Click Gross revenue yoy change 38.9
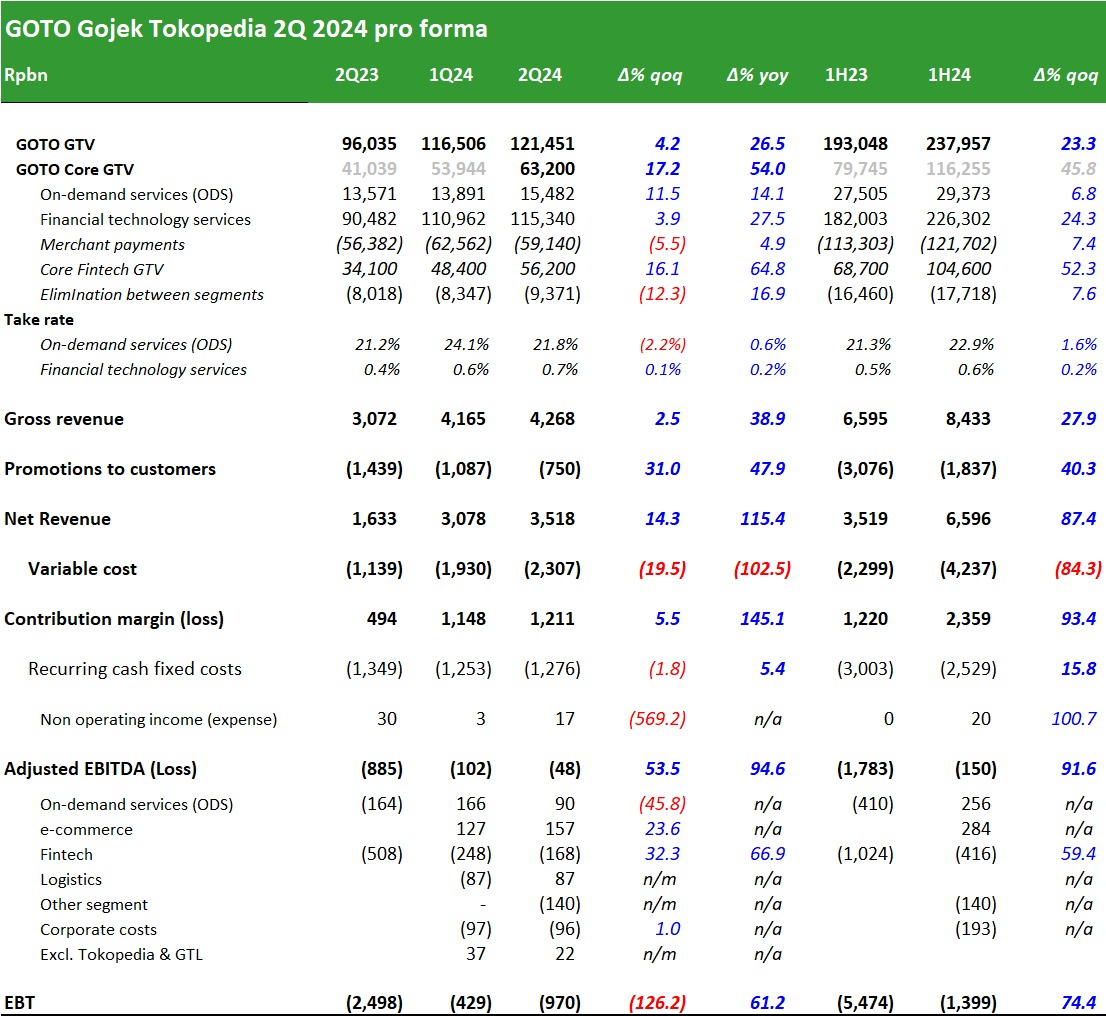 [767, 419]
